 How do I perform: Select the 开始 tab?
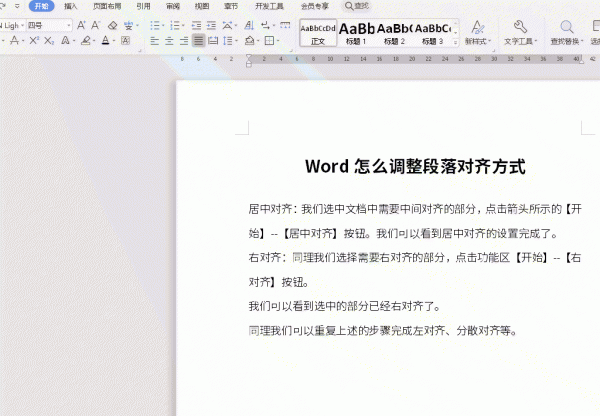[x=41, y=6]
